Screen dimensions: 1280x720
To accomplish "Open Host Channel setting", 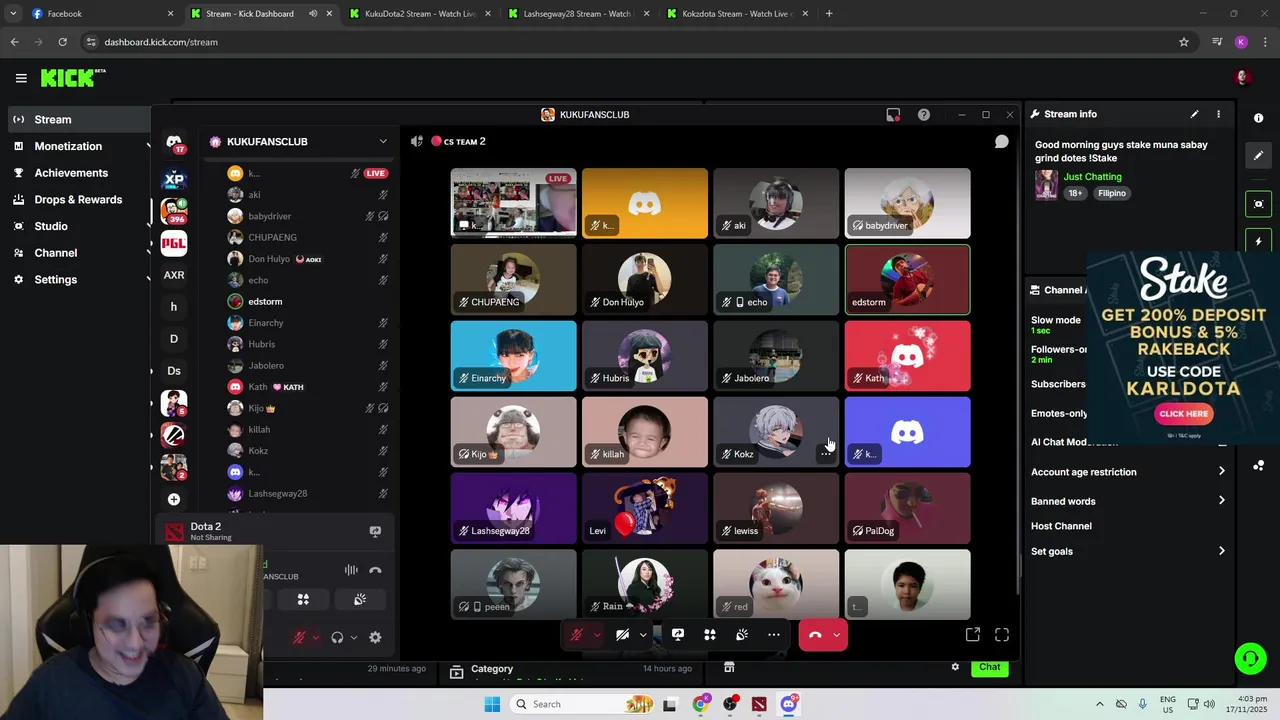I will tap(1061, 526).
